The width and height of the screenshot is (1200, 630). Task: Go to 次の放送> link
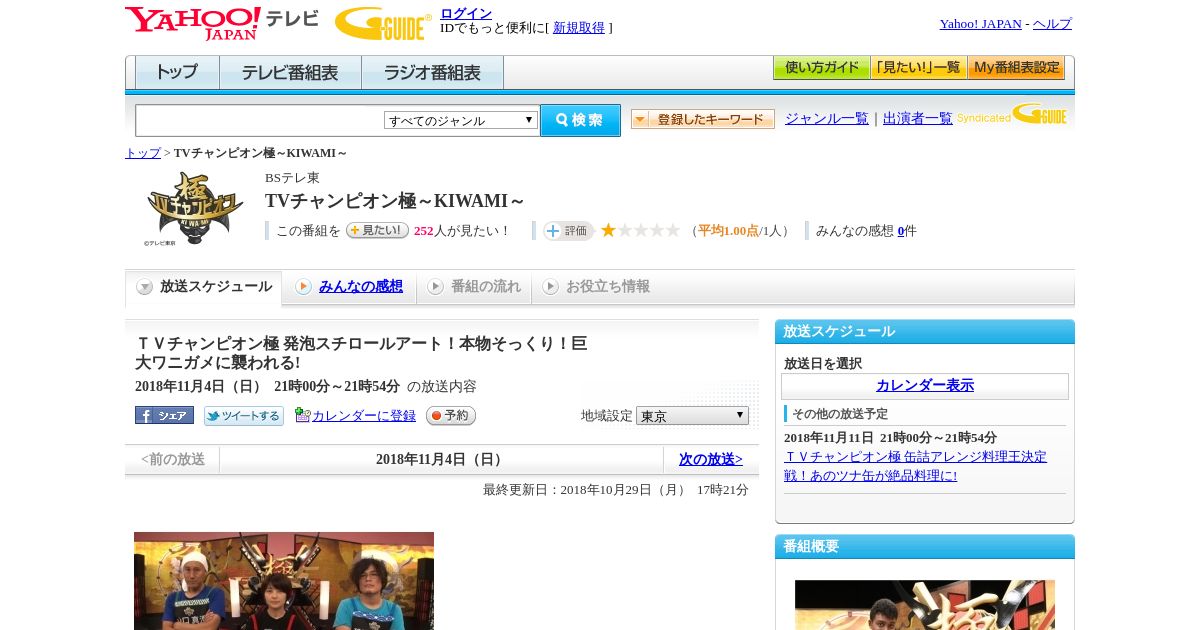click(x=711, y=460)
